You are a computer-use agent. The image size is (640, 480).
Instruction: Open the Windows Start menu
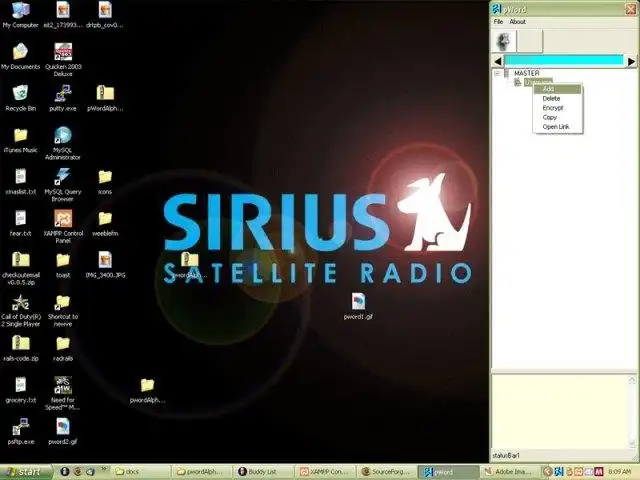25,472
